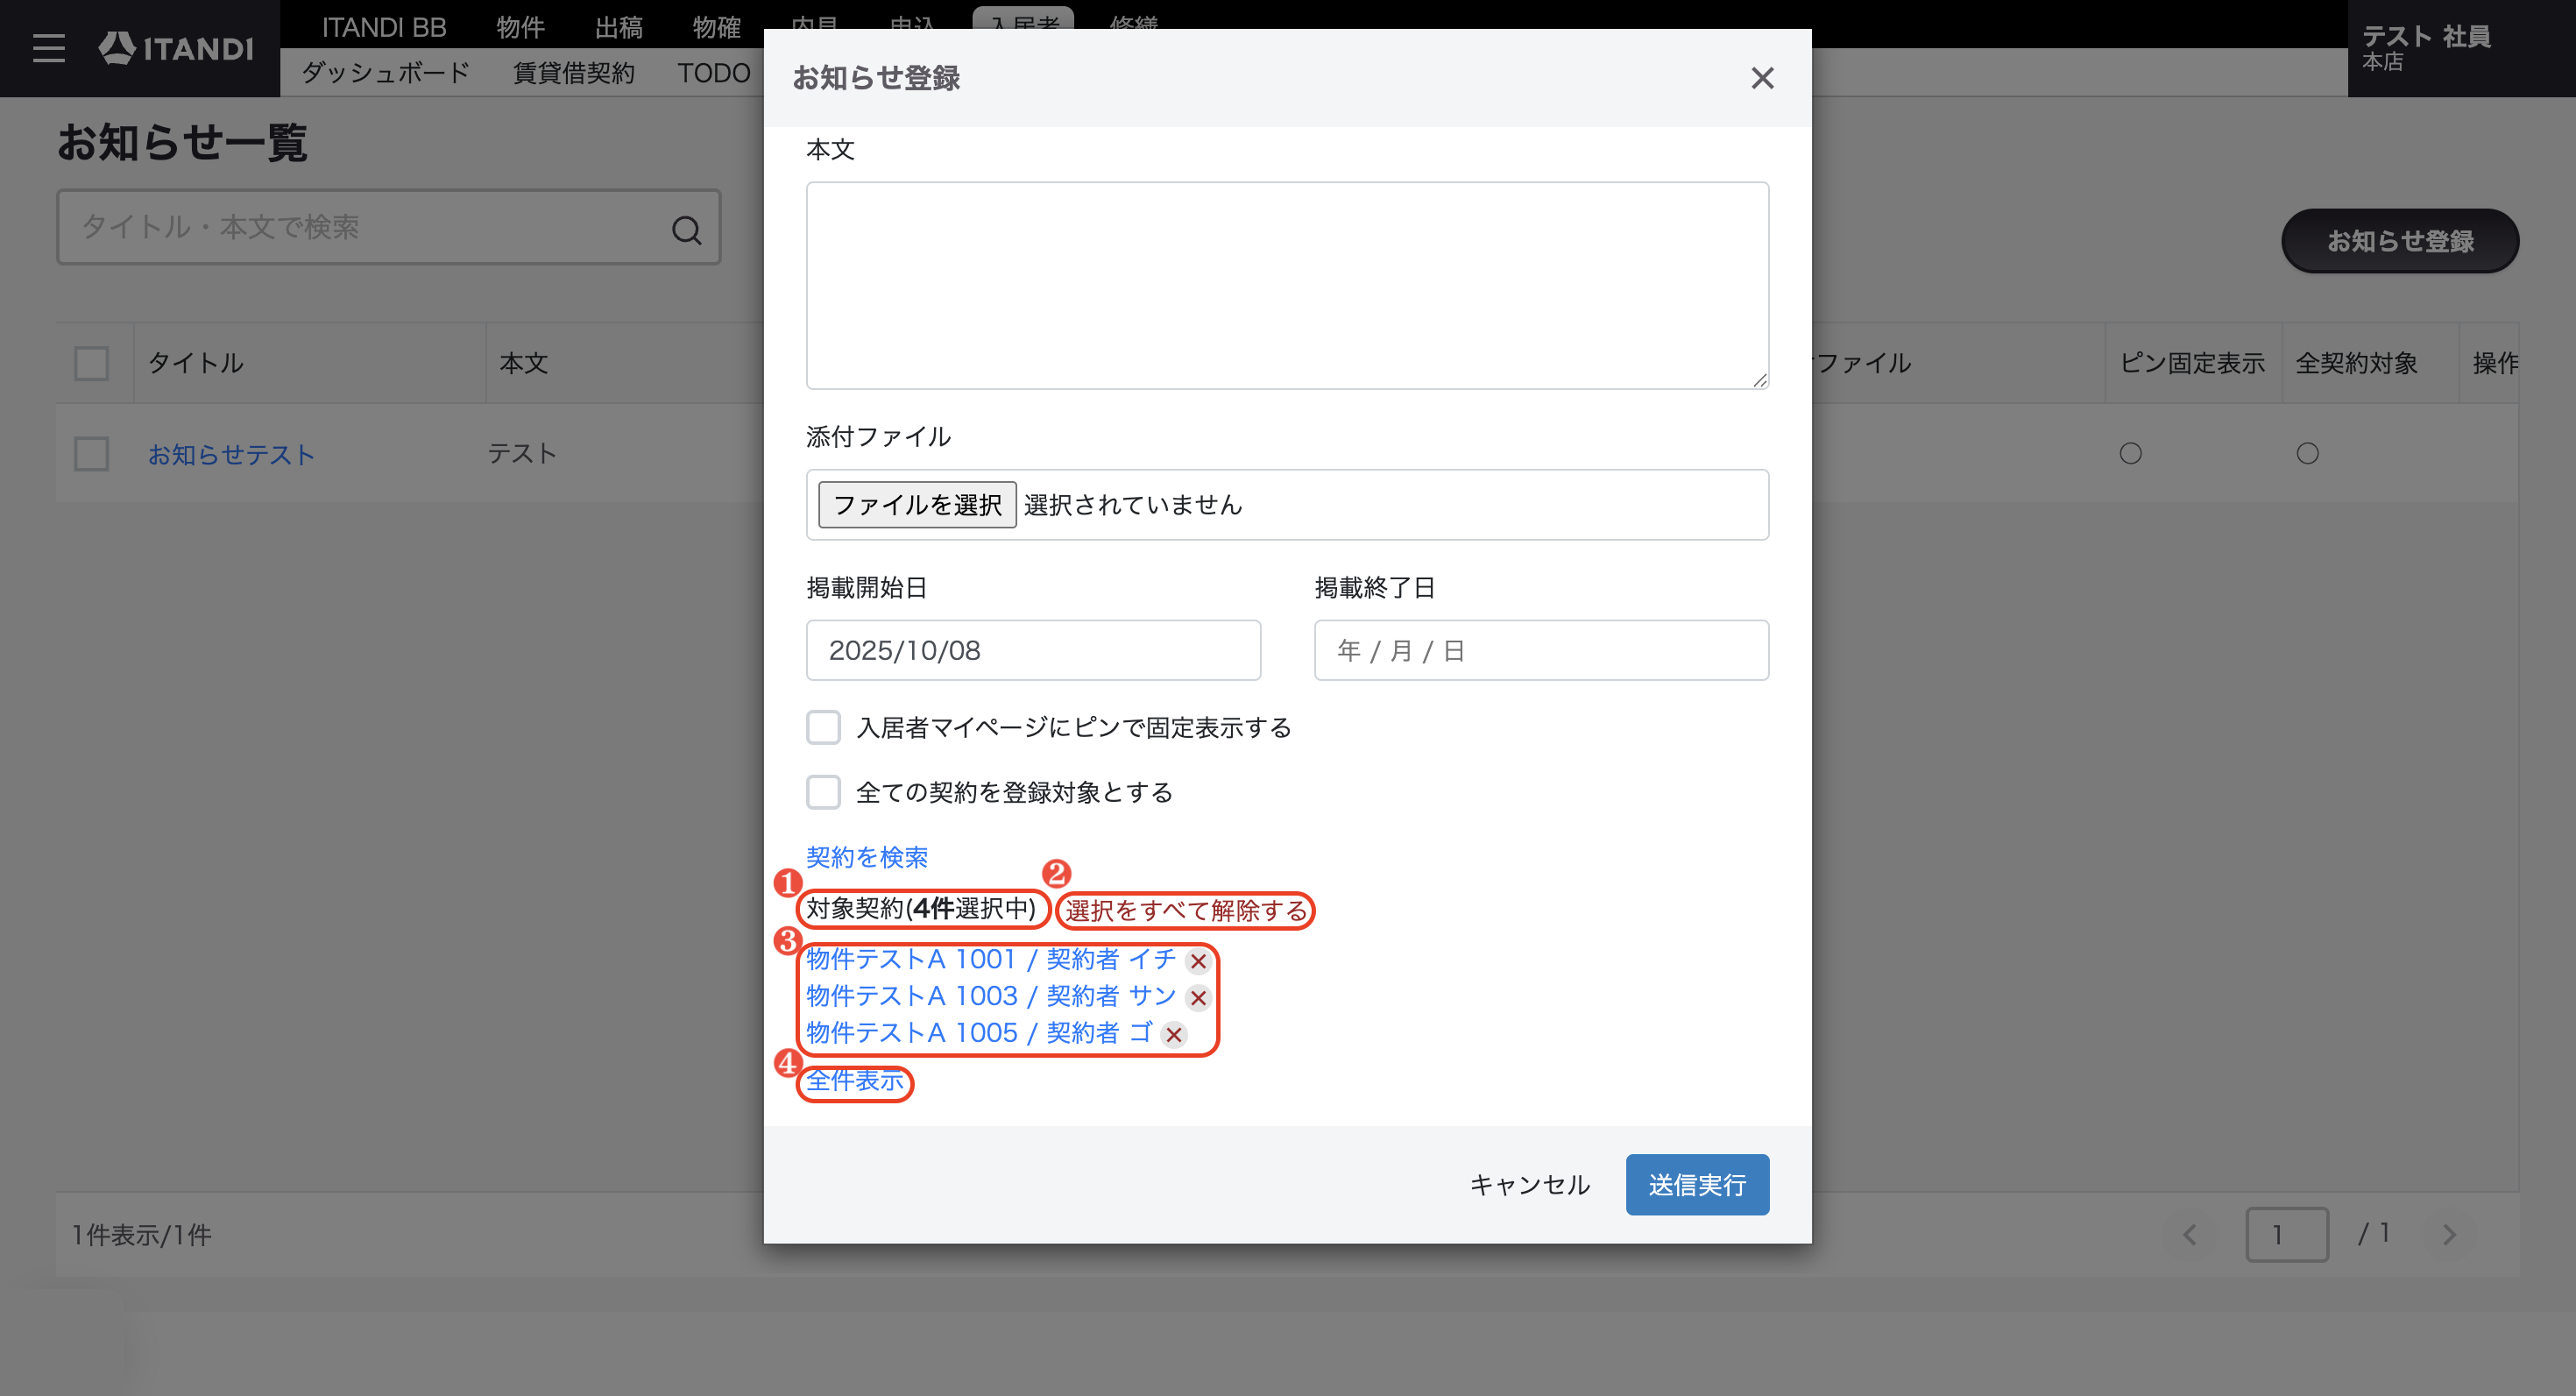2576x1396 pixels.
Task: Click the ピン固定表示 column header
Action: point(2192,363)
